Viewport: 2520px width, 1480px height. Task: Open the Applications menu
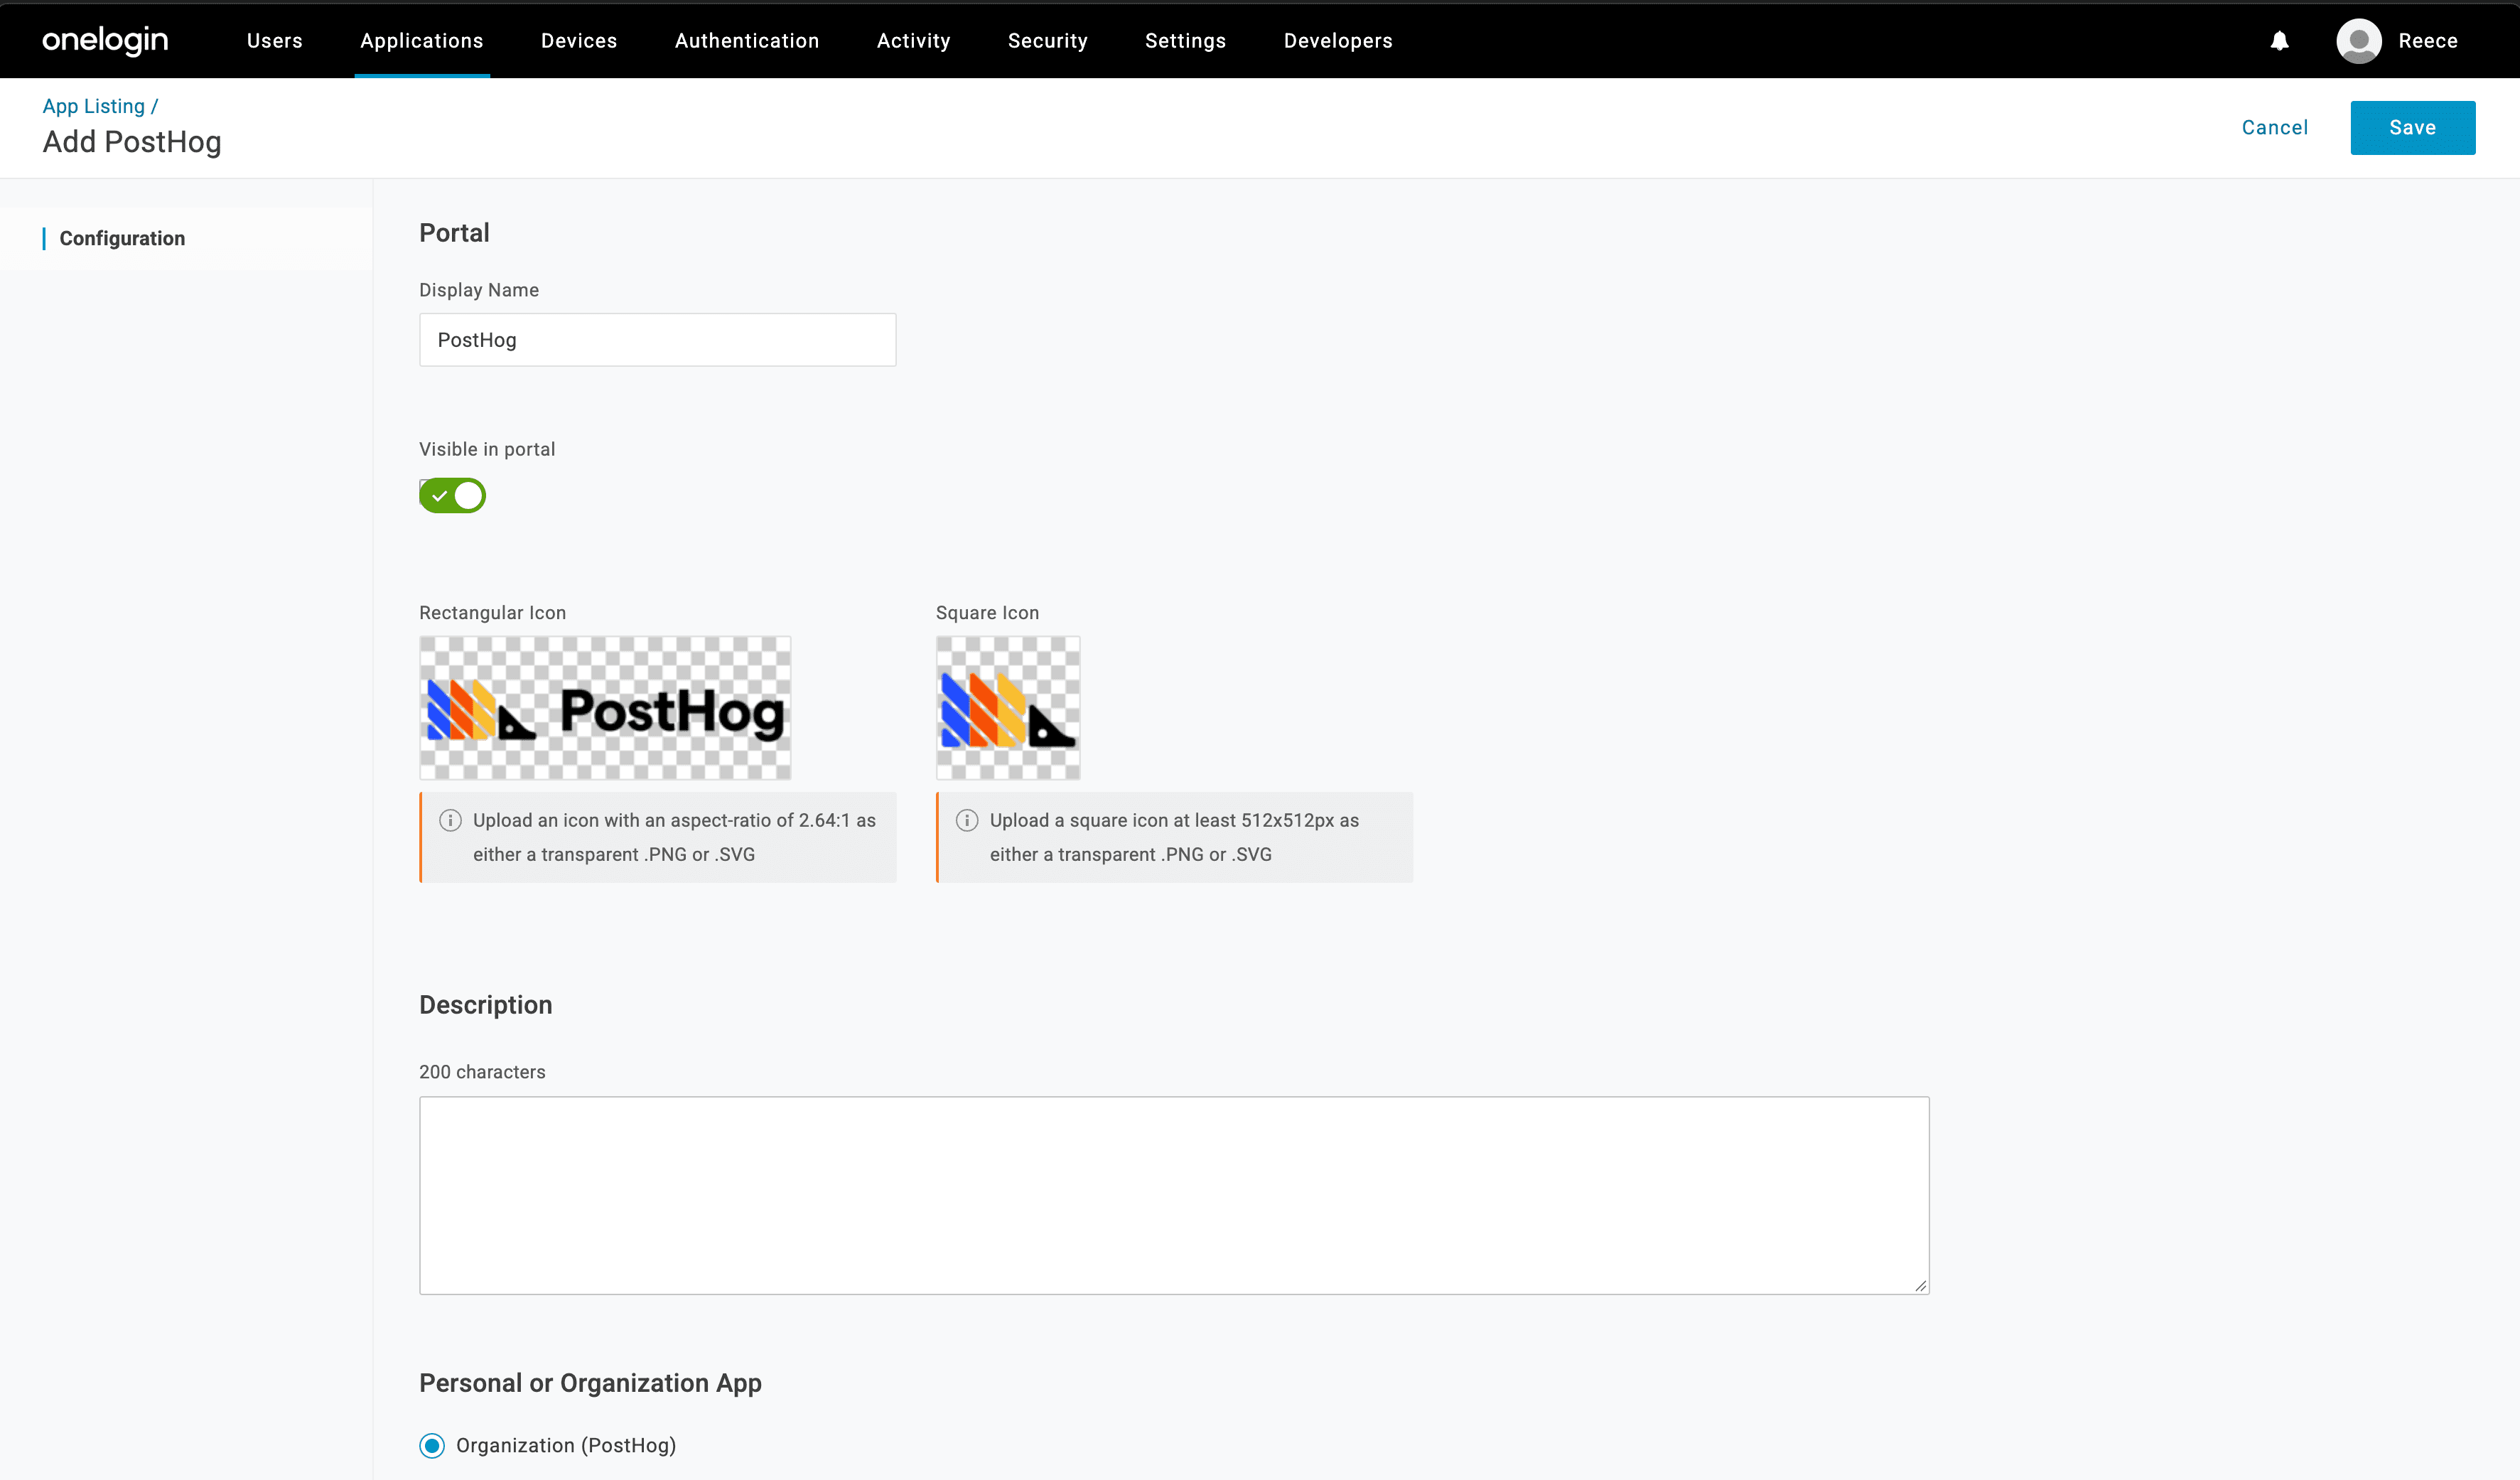pyautogui.click(x=422, y=41)
